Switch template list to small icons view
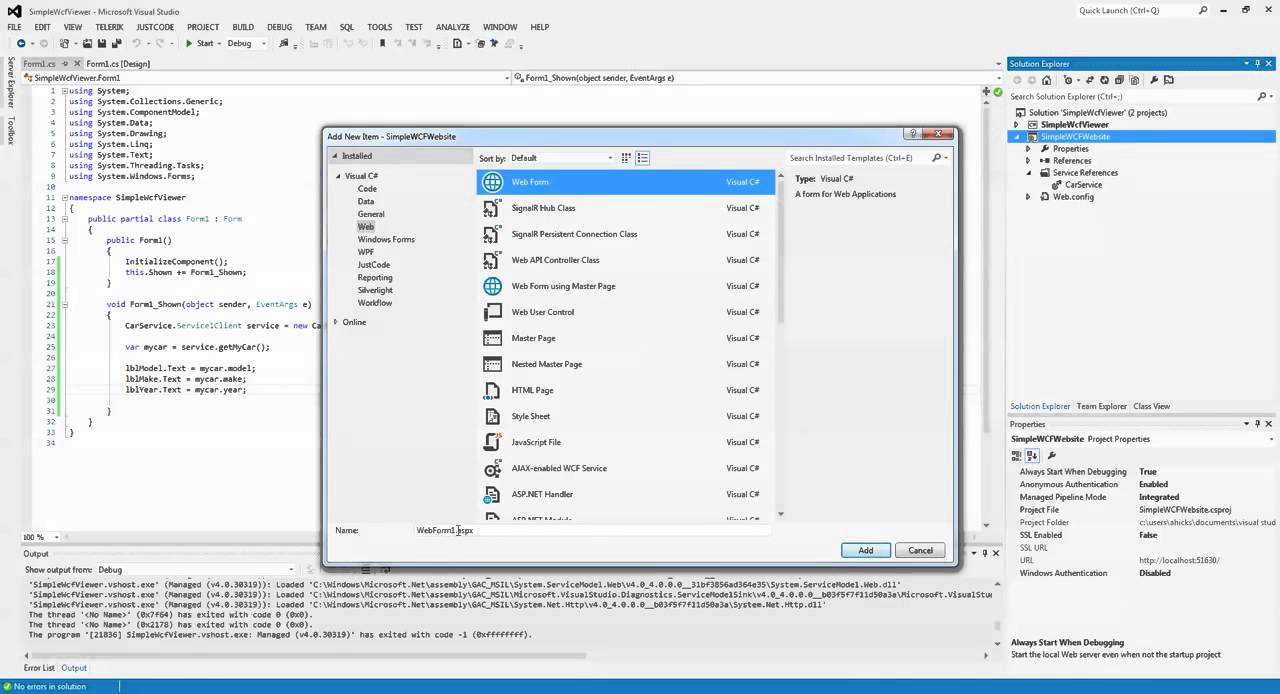The height and width of the screenshot is (694, 1280). pos(626,158)
